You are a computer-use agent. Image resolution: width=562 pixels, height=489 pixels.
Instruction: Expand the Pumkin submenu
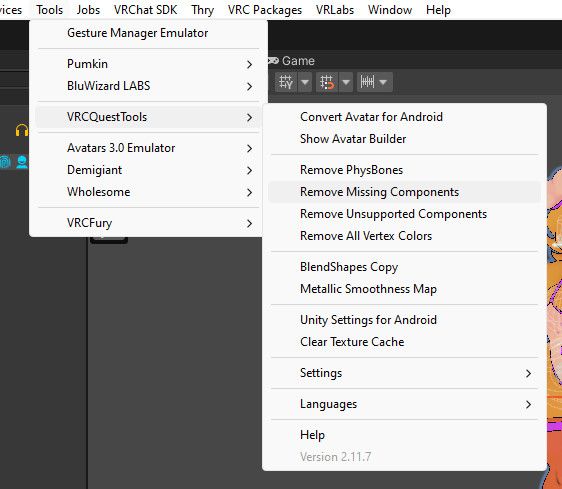148,64
